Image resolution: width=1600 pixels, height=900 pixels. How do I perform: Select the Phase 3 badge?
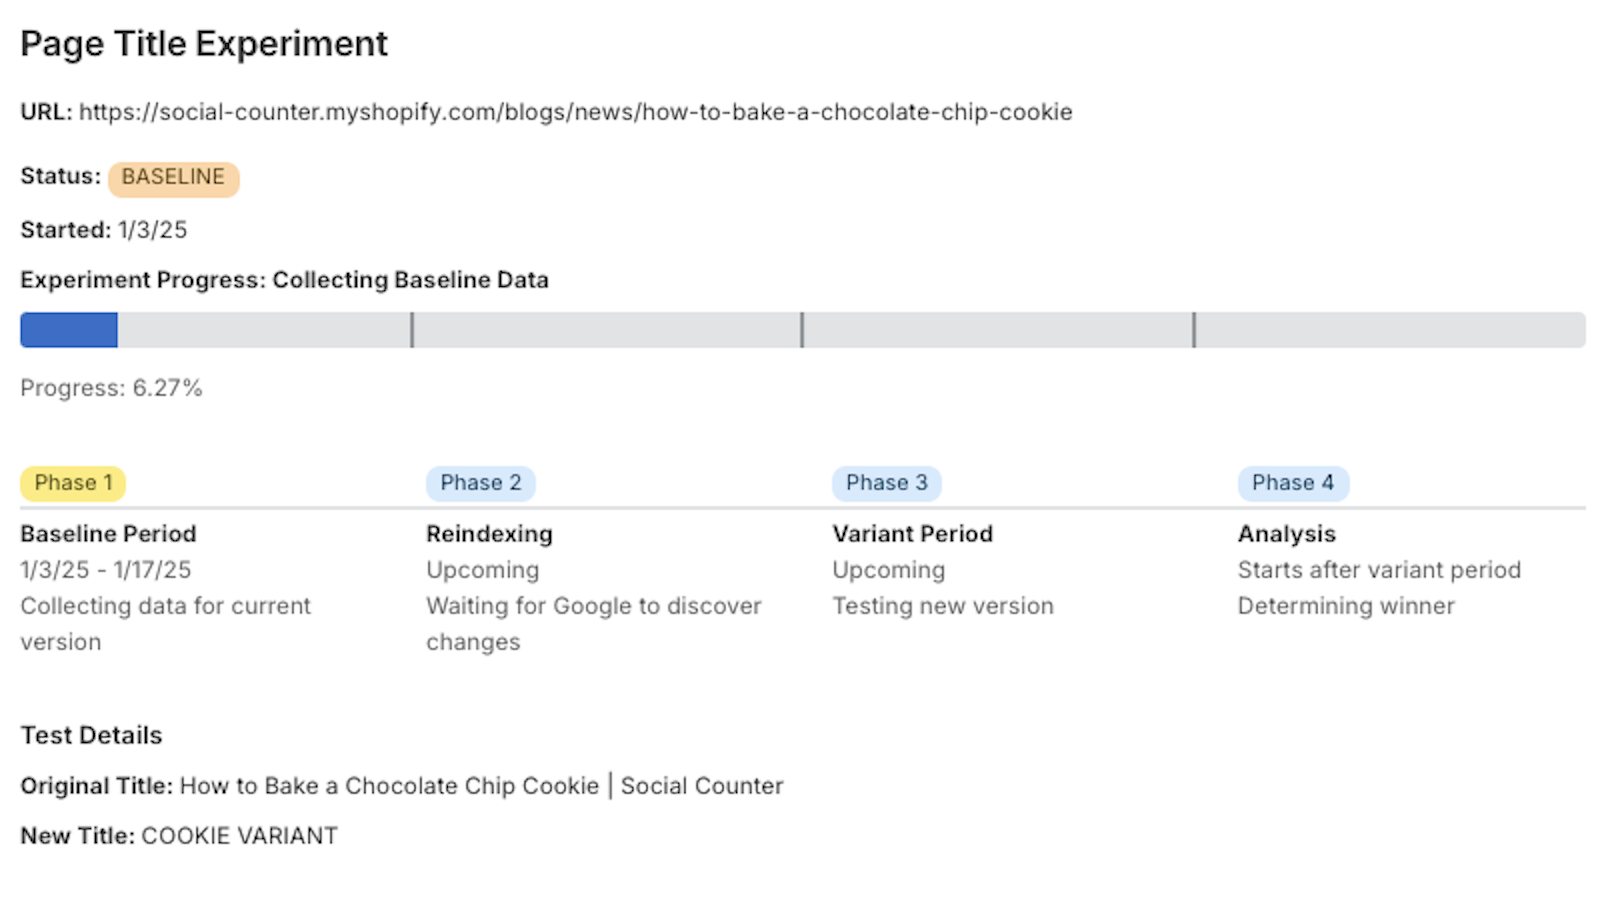[x=887, y=483]
